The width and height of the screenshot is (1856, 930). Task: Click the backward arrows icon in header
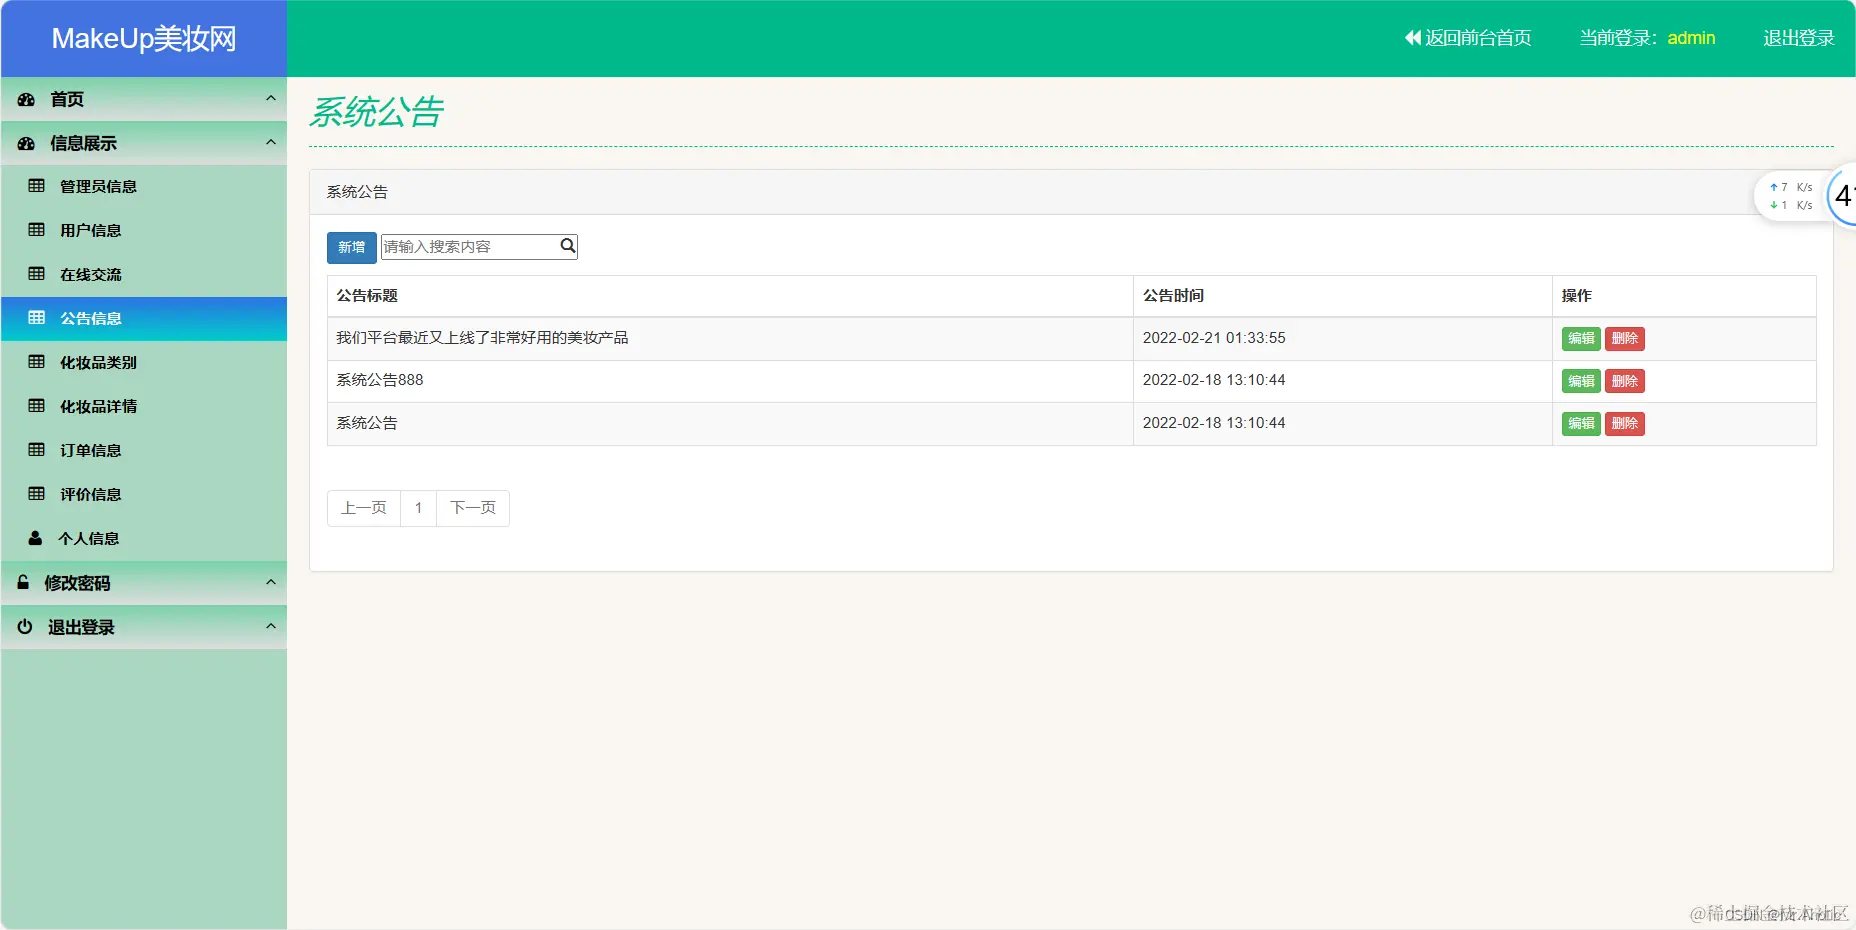1413,38
